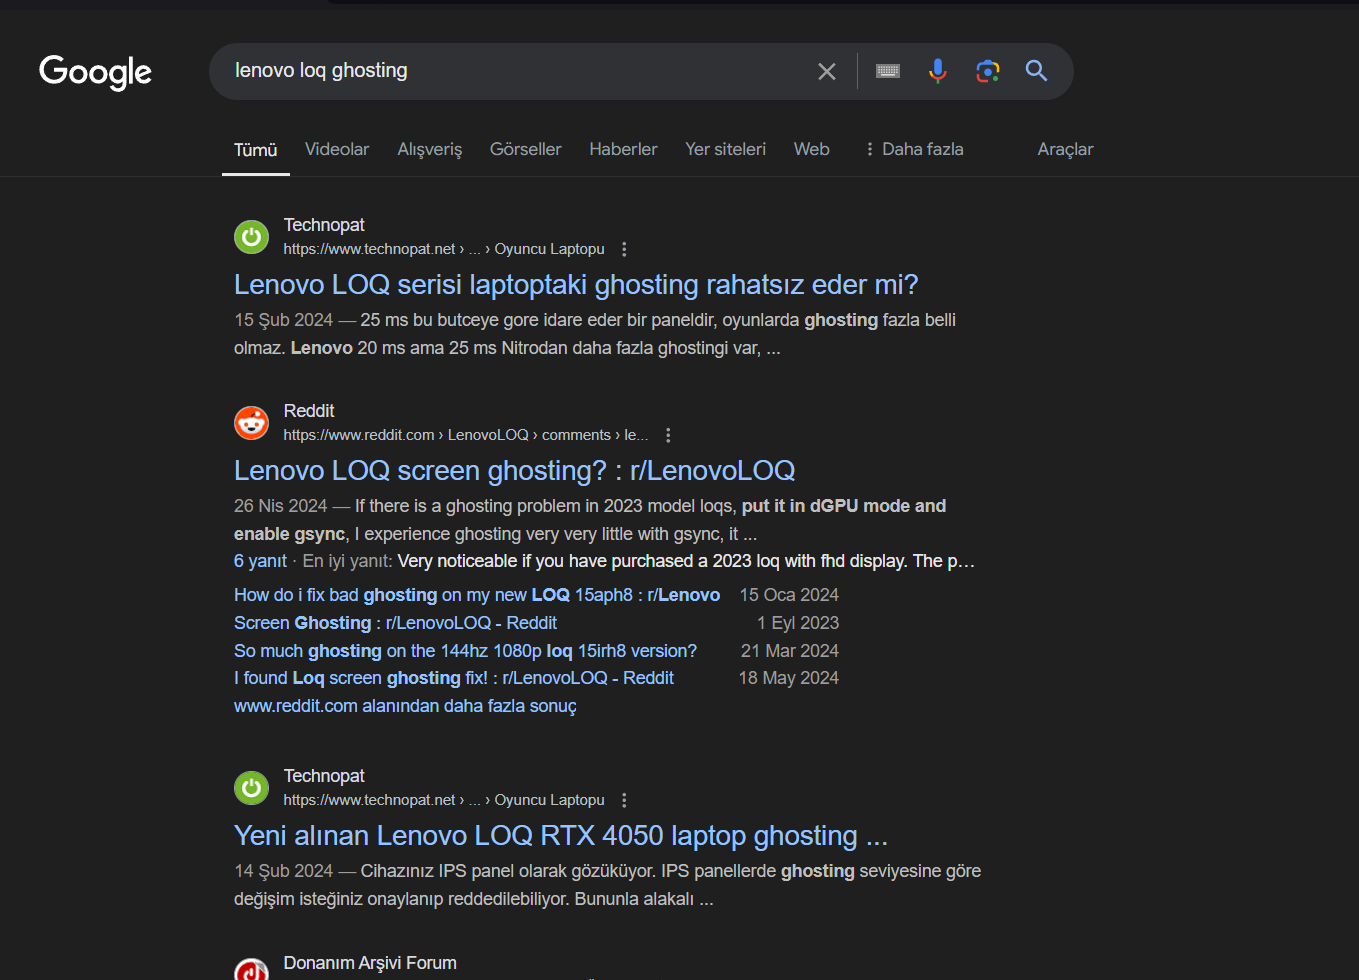This screenshot has height=980, width=1359.
Task: Click the snippet starting '26 Nis 2024'
Action: tap(590, 520)
